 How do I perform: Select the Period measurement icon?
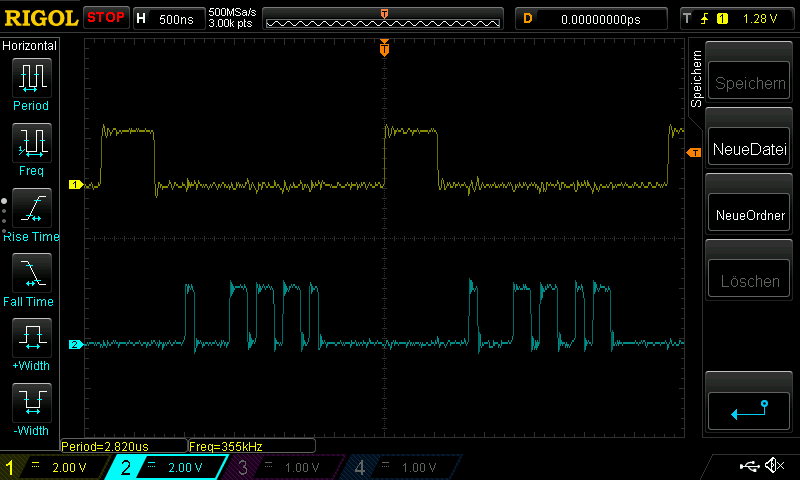32,78
